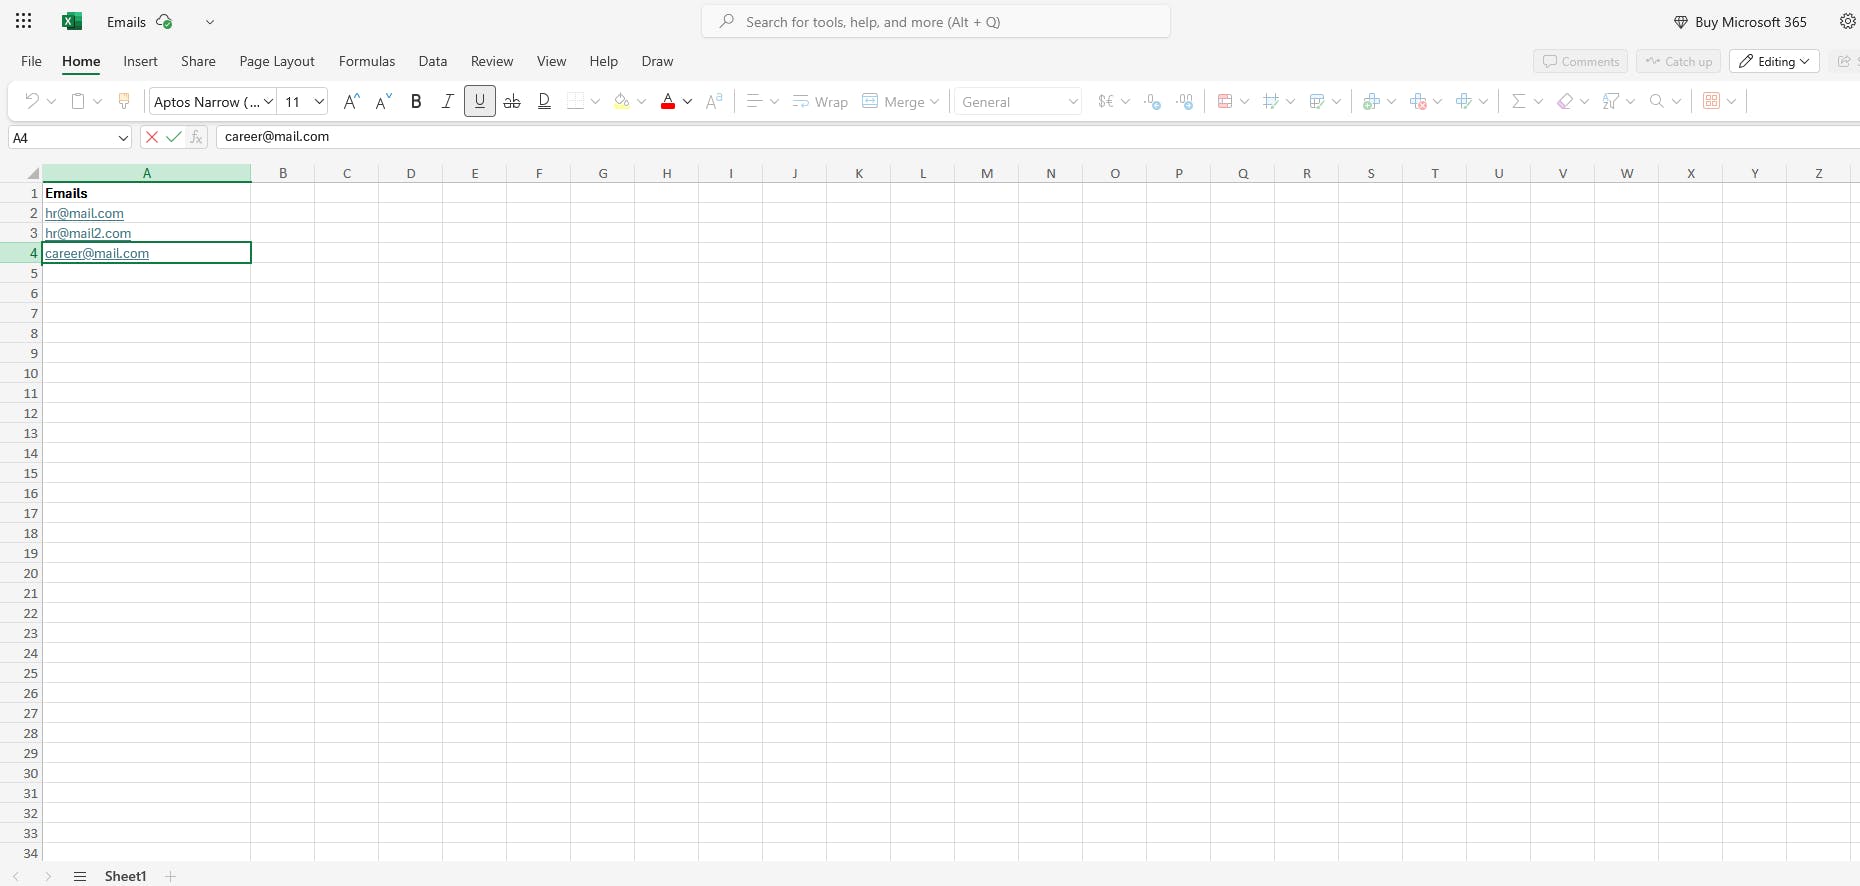1860x886 pixels.
Task: Open text case/font style Aa icon
Action: pyautogui.click(x=714, y=101)
